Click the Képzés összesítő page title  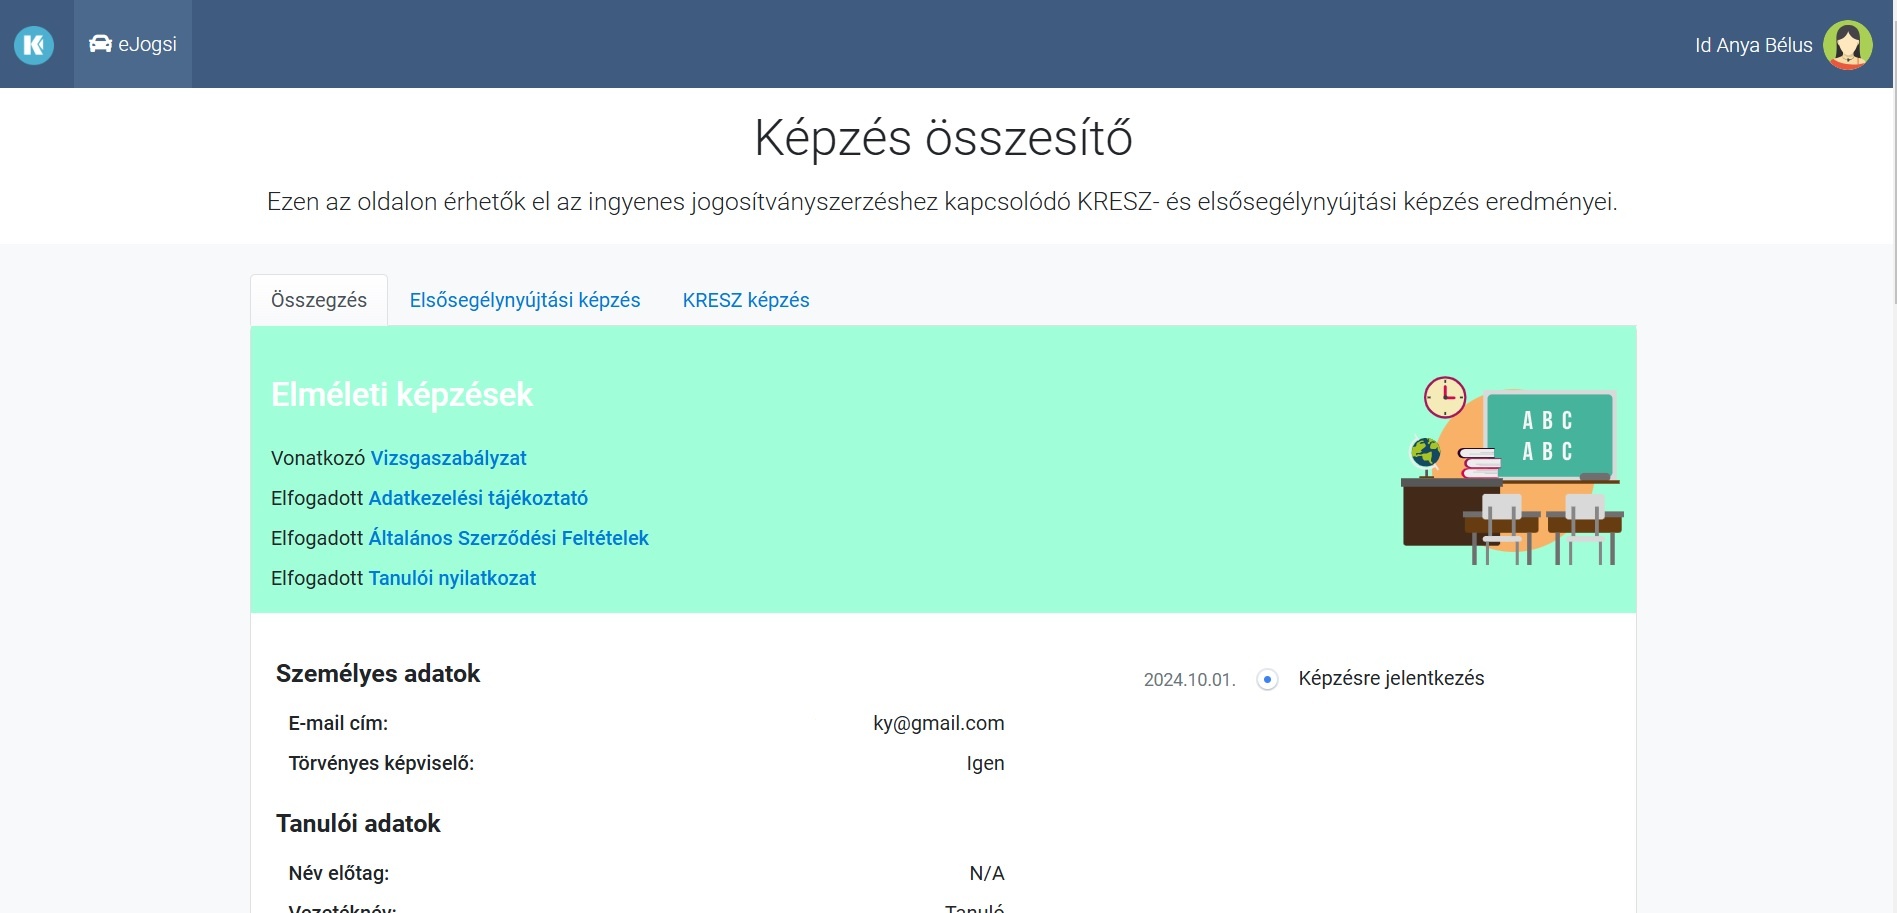(943, 138)
